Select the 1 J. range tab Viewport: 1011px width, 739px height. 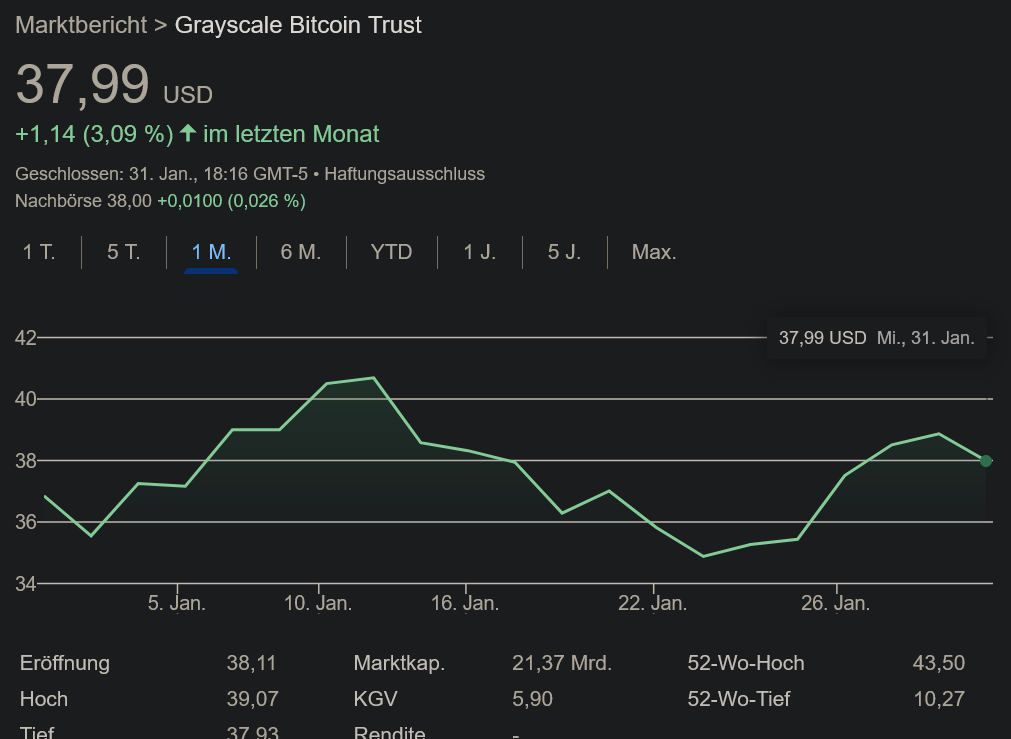click(x=480, y=252)
